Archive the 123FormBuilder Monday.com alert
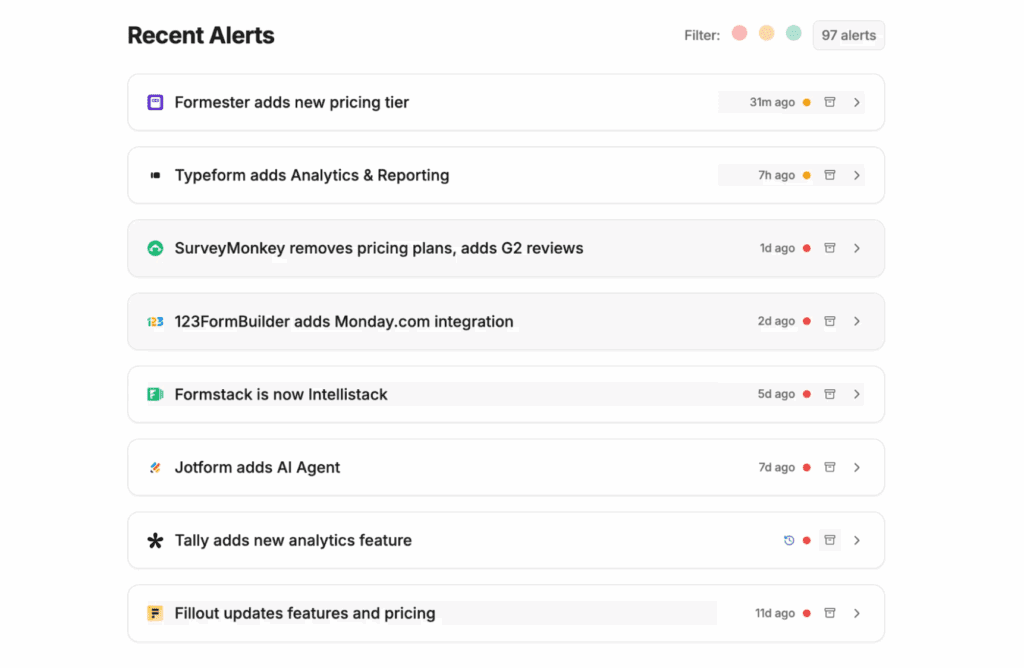The width and height of the screenshot is (1024, 668). (x=829, y=321)
